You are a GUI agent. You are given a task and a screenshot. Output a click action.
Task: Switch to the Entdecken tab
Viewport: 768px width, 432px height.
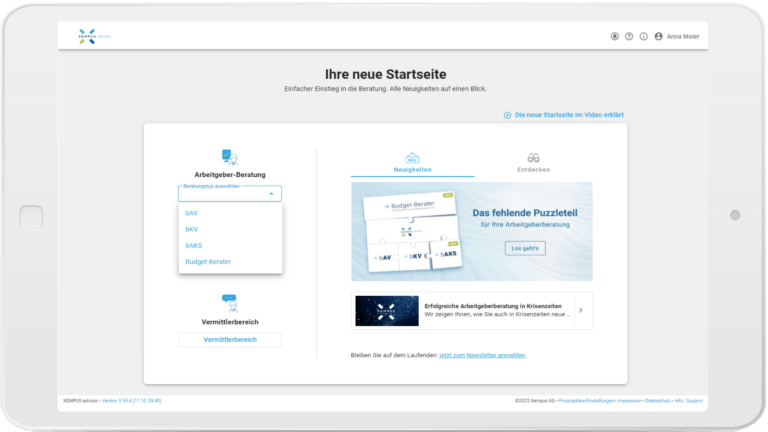tap(533, 164)
